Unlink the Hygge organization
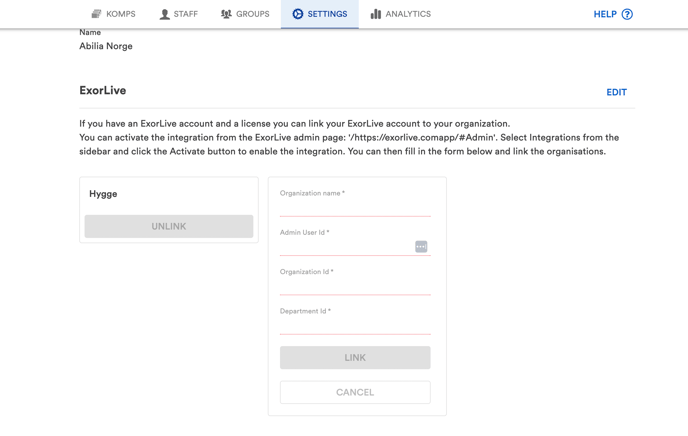This screenshot has width=688, height=436. pyautogui.click(x=169, y=226)
